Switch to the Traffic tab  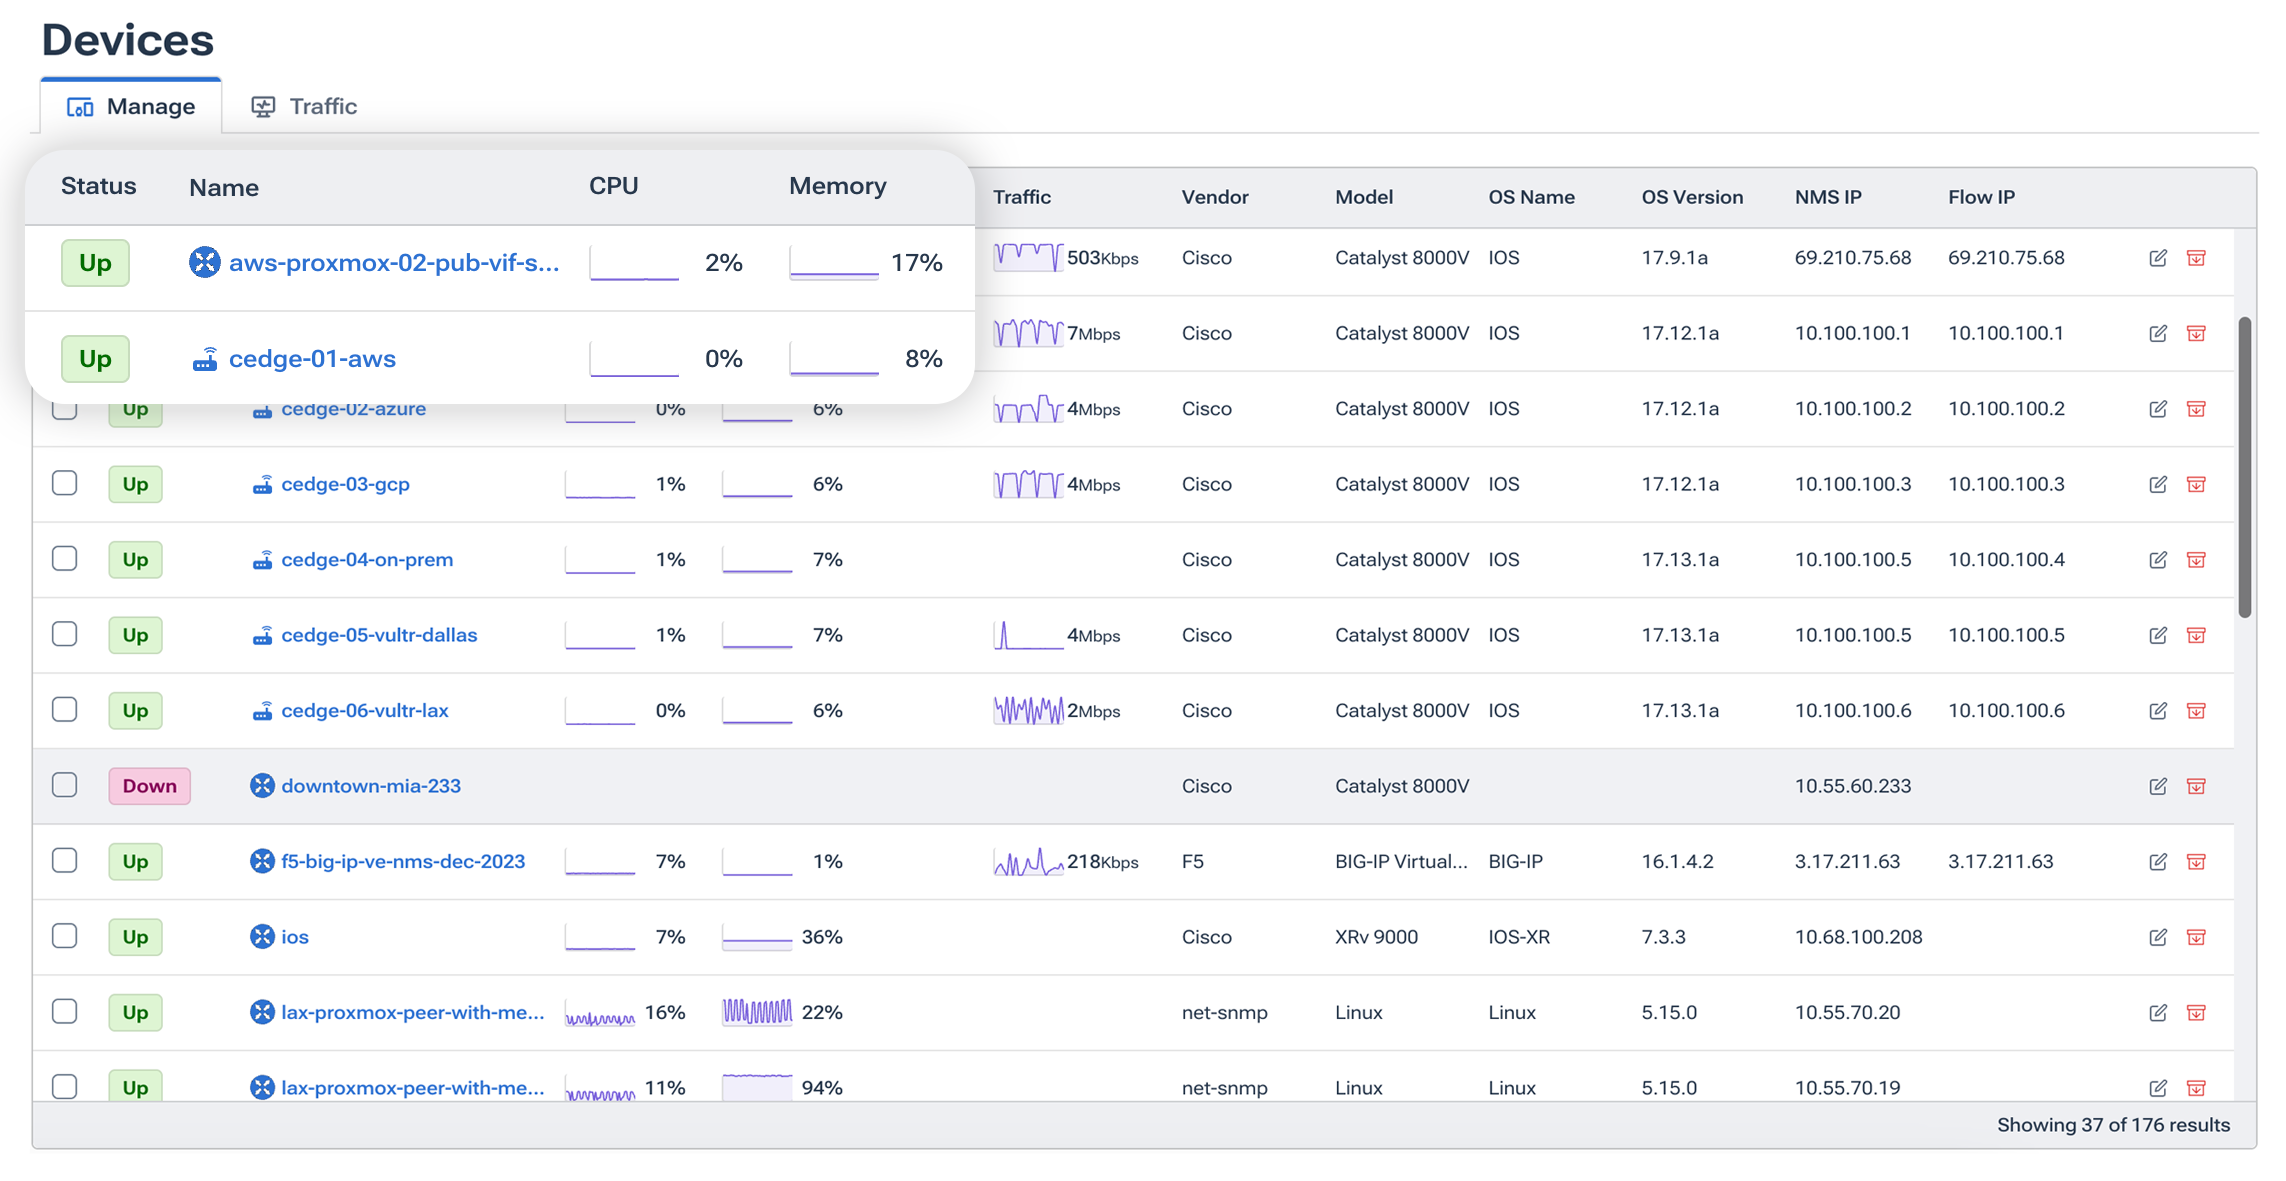pyautogui.click(x=304, y=106)
